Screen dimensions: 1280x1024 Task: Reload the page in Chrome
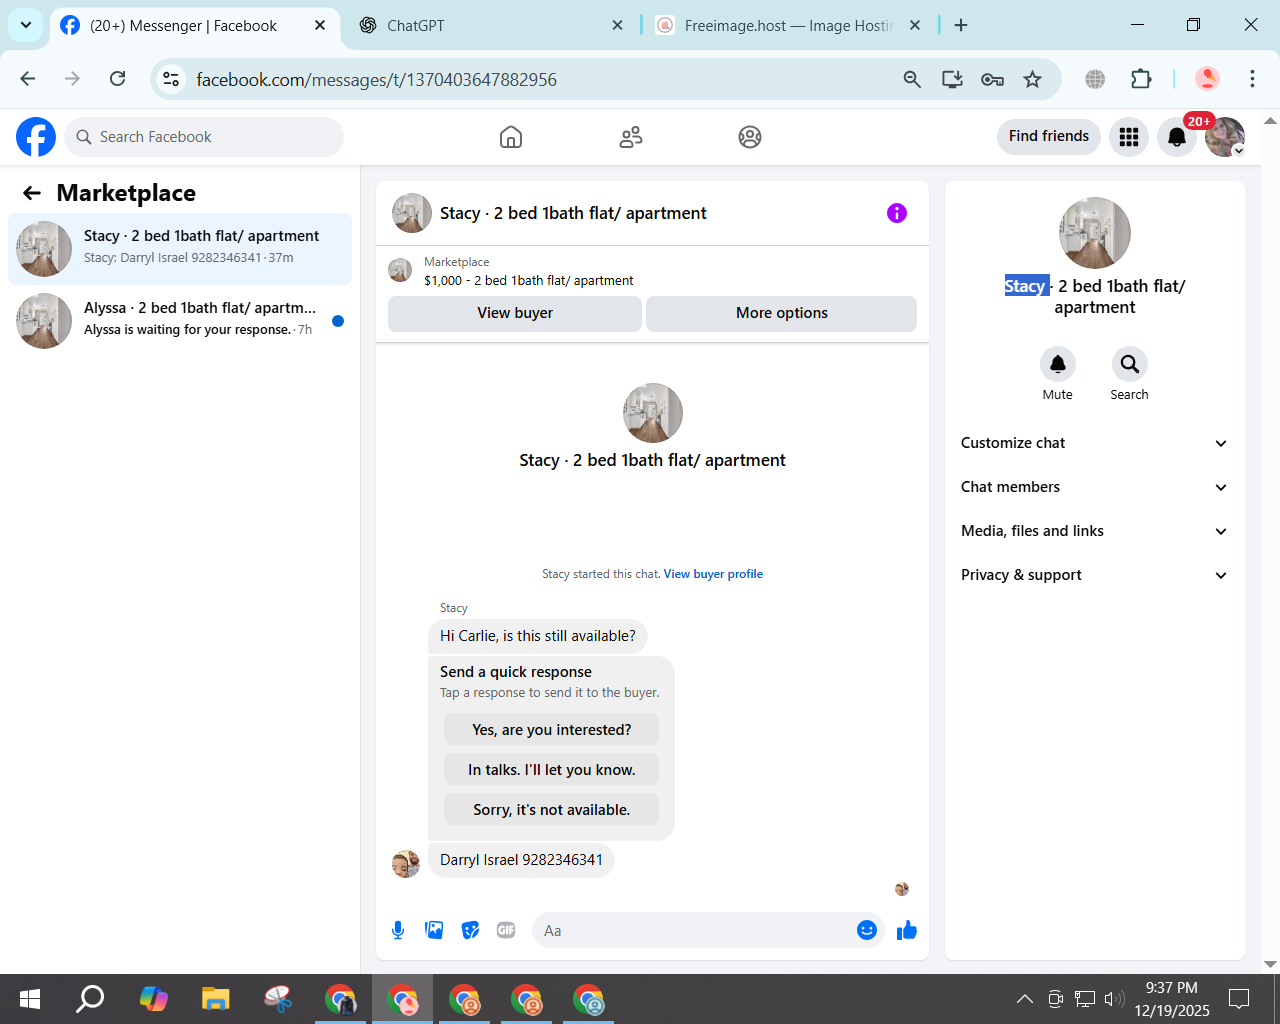coord(118,79)
